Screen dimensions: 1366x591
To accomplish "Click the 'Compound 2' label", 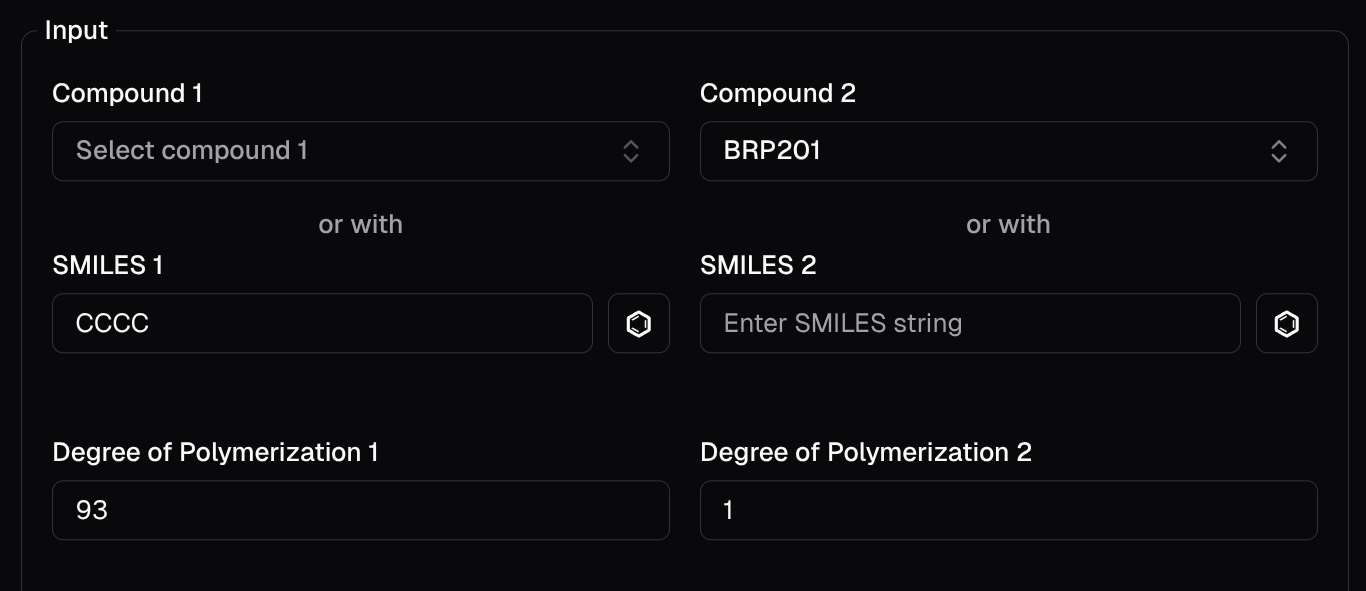I will click(778, 94).
